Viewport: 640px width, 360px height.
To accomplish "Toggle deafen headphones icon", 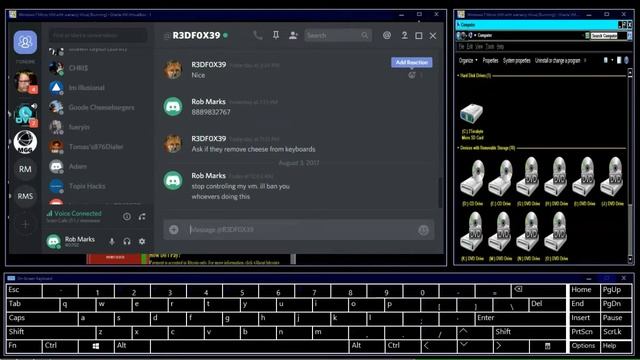I will 127,242.
